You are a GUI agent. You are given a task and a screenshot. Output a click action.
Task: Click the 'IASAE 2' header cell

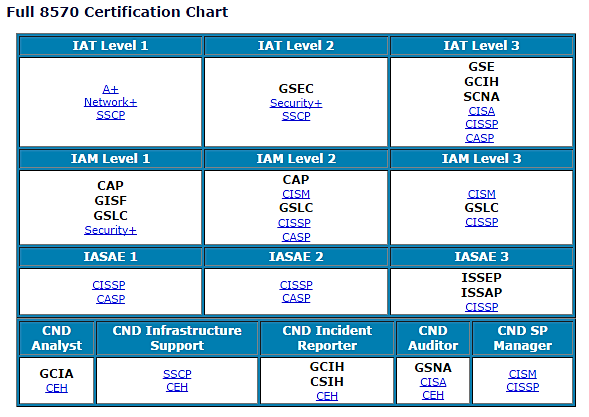click(296, 257)
